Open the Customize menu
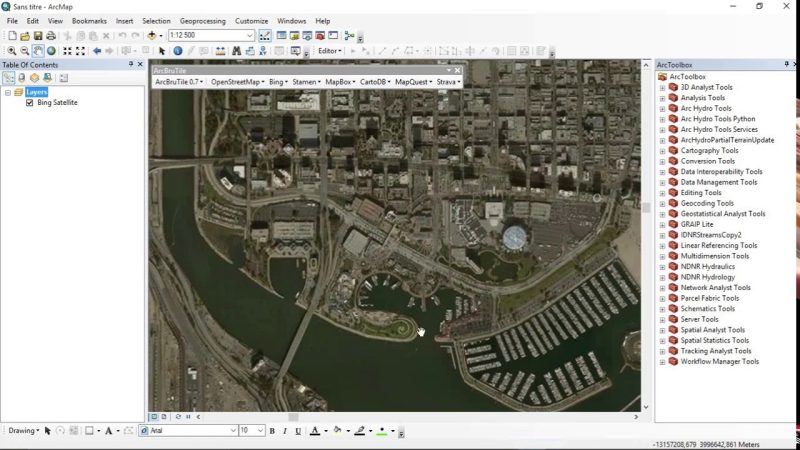 252,21
